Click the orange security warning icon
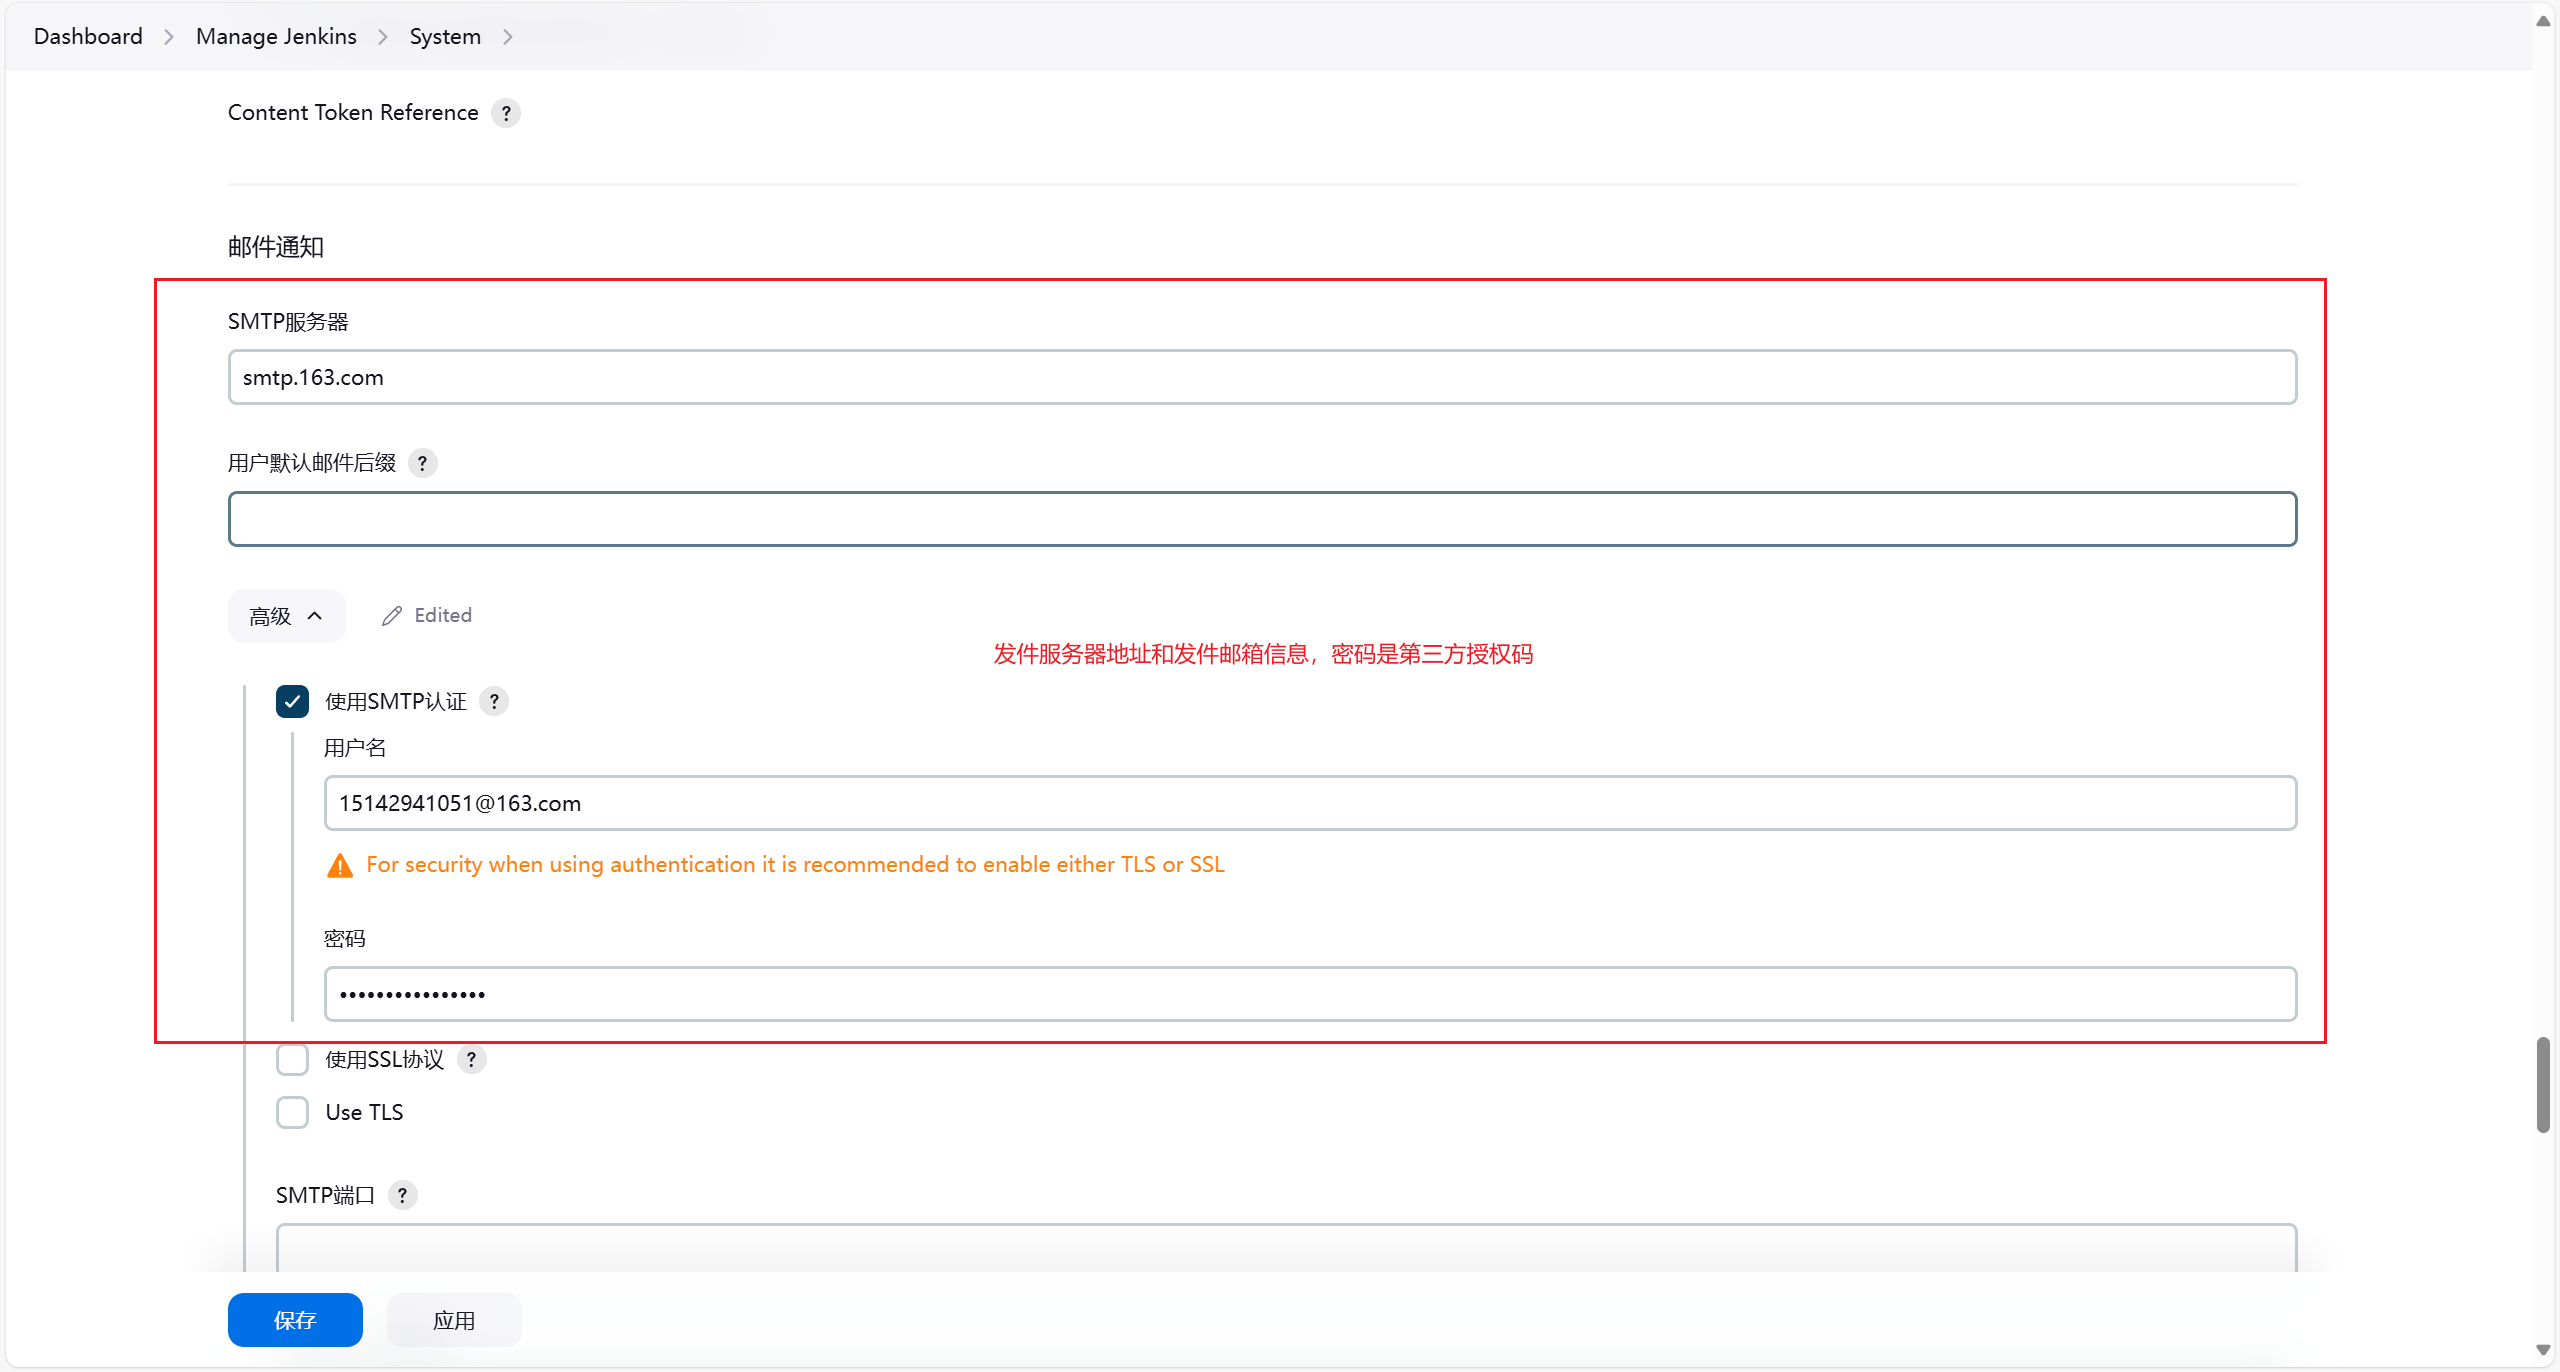2560x1372 pixels. 340,865
